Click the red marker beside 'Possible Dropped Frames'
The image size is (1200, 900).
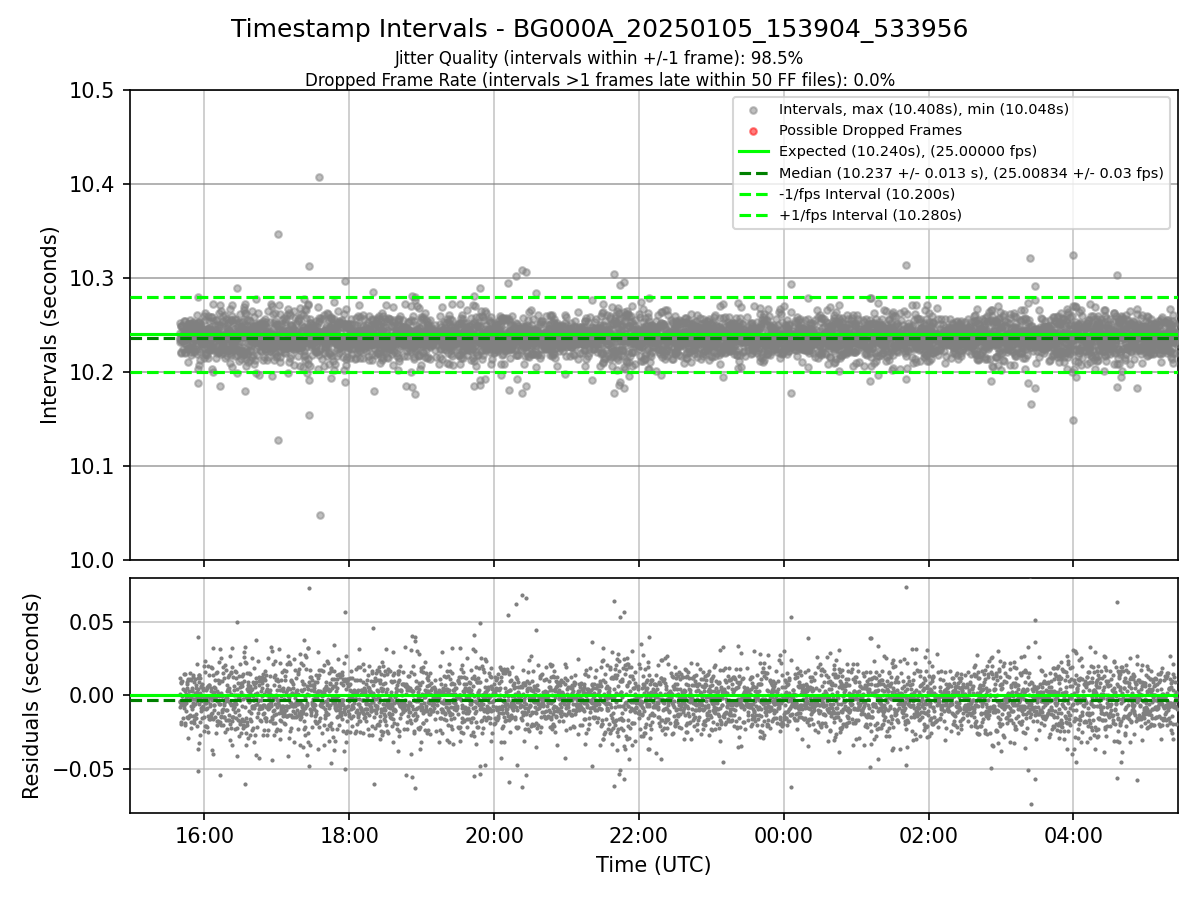754,131
